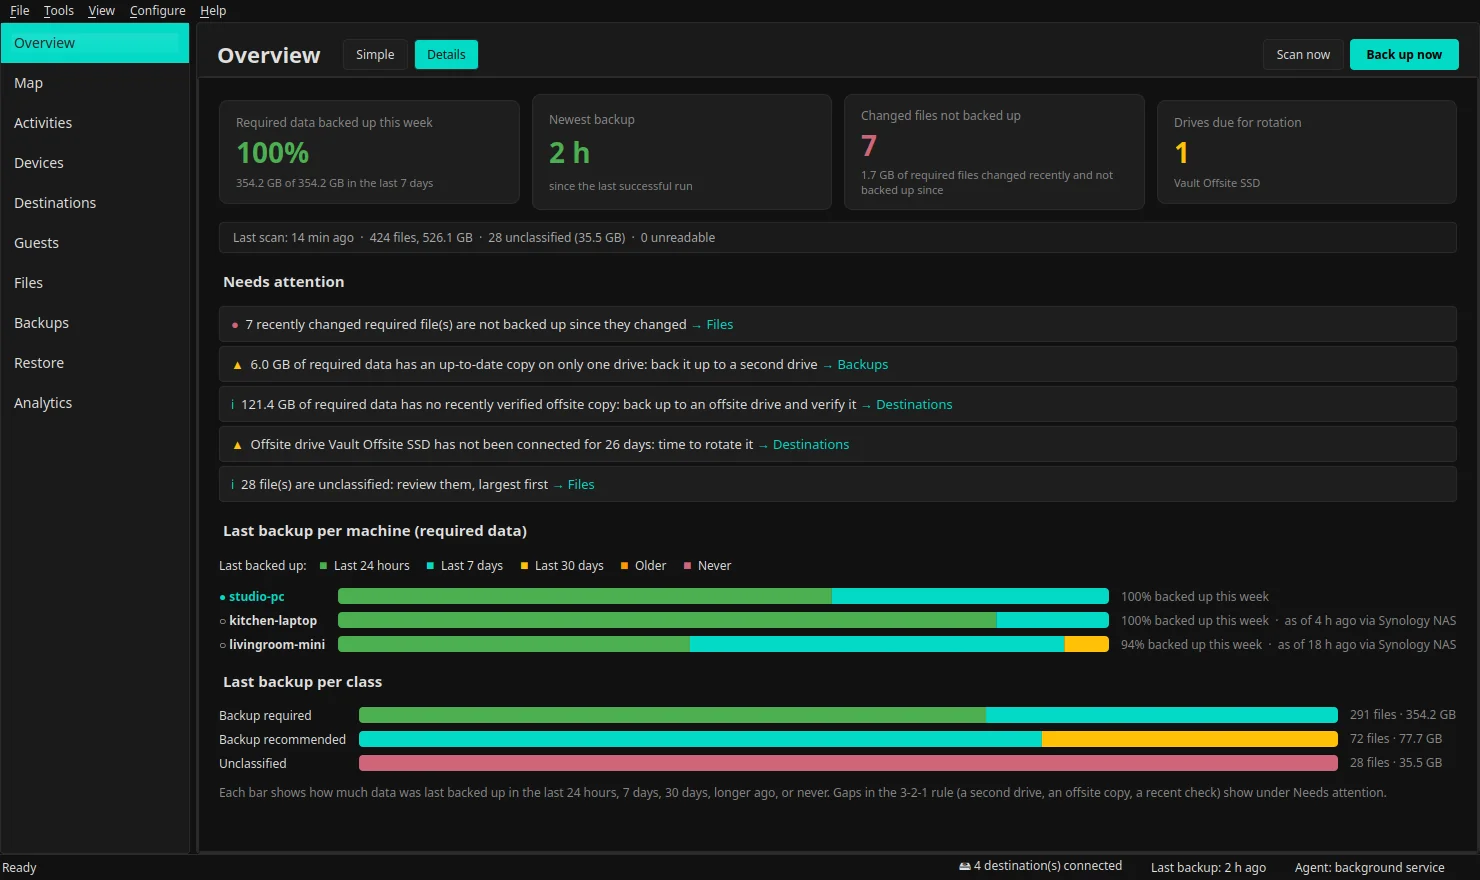
Task: Click the studio-pc backup progress bar
Action: (723, 596)
